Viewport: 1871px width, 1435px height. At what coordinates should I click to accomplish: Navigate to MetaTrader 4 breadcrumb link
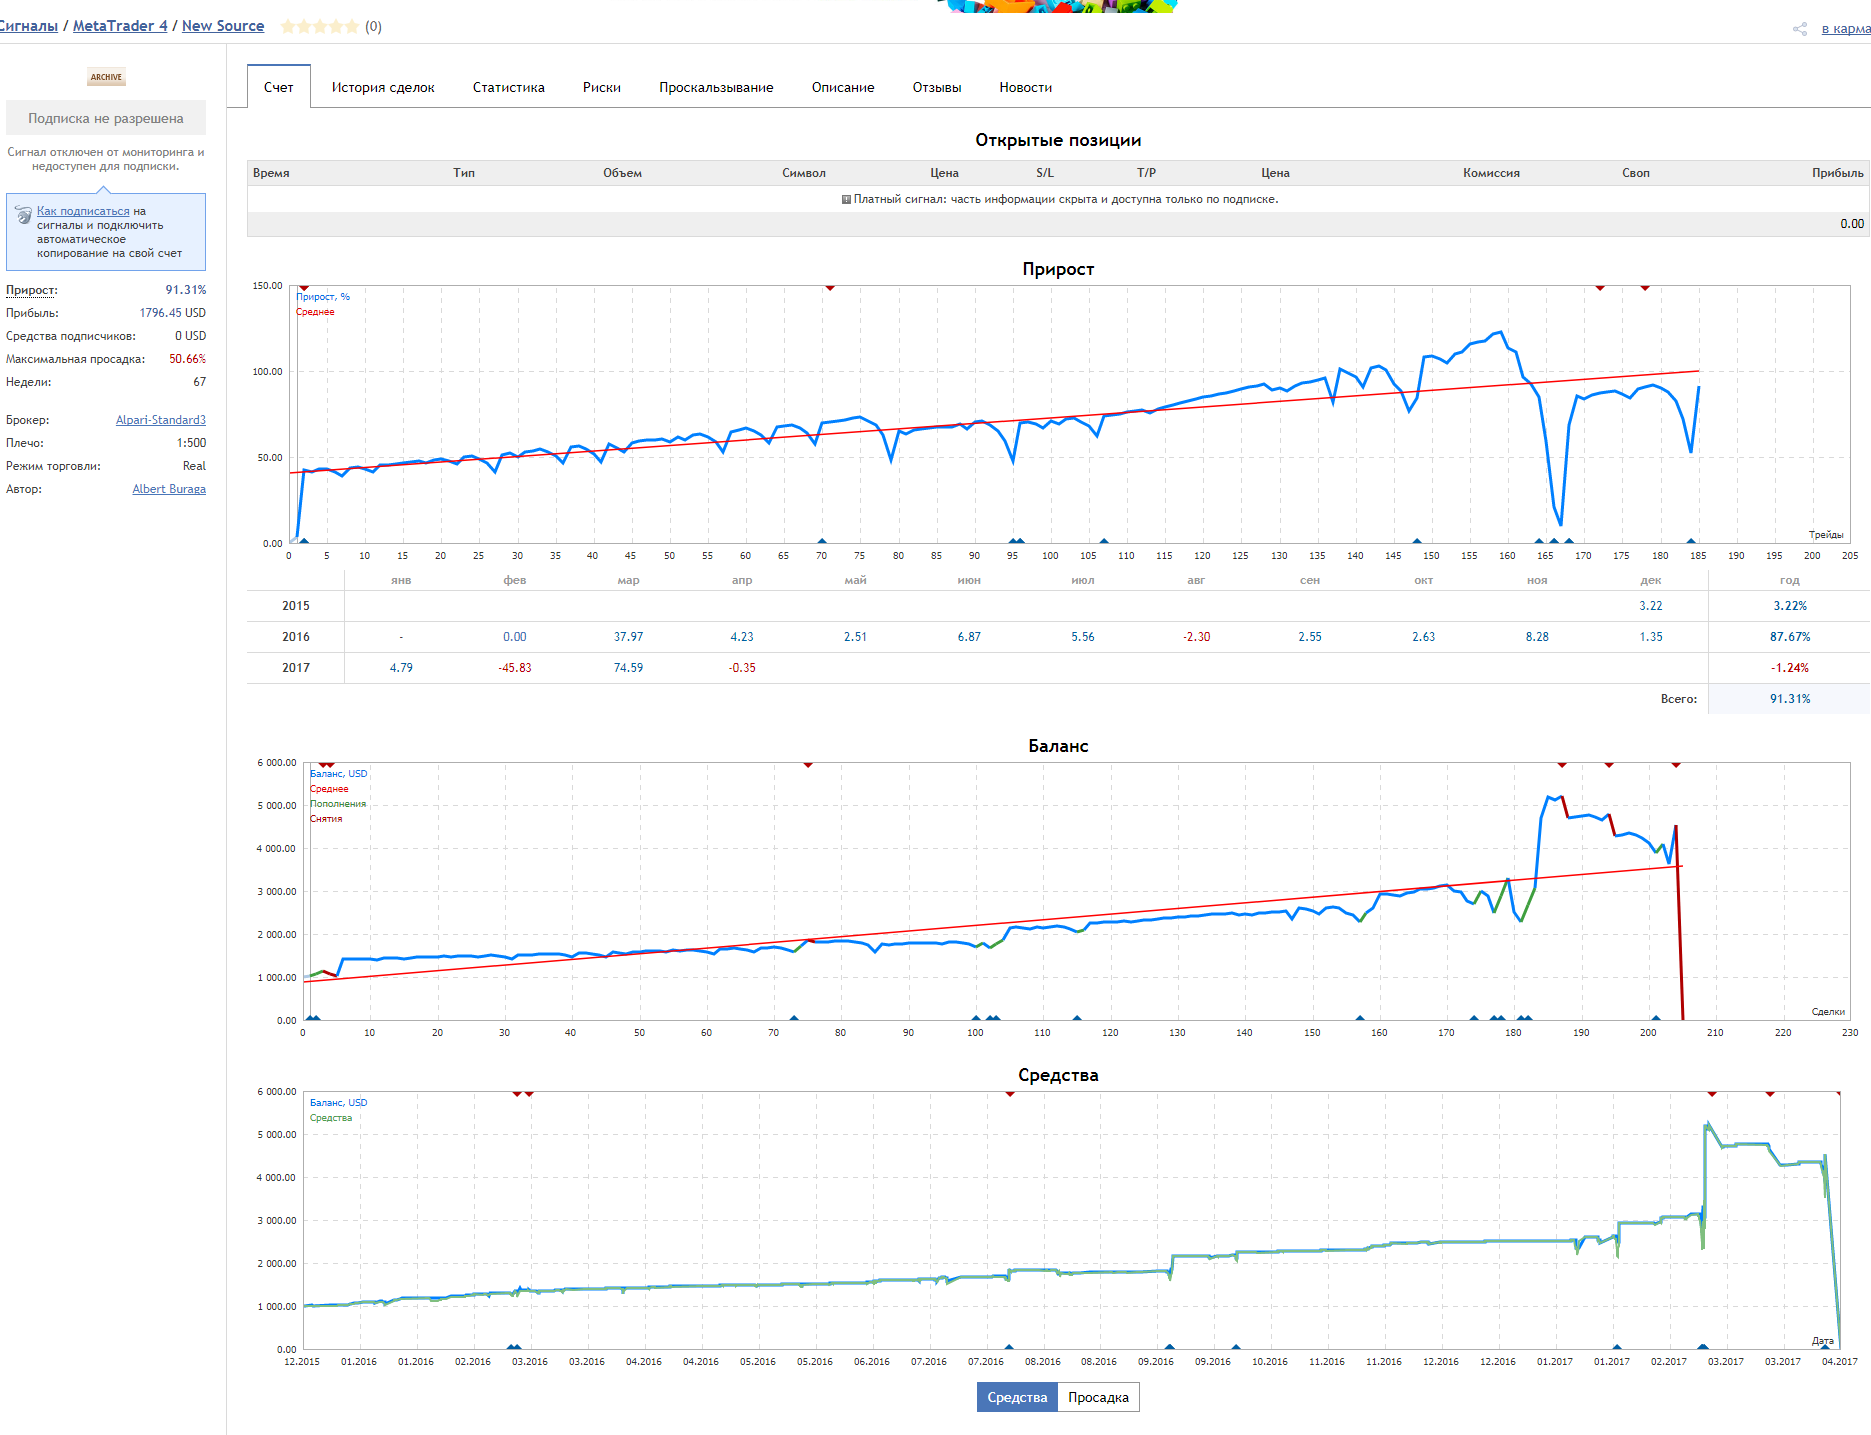[120, 26]
